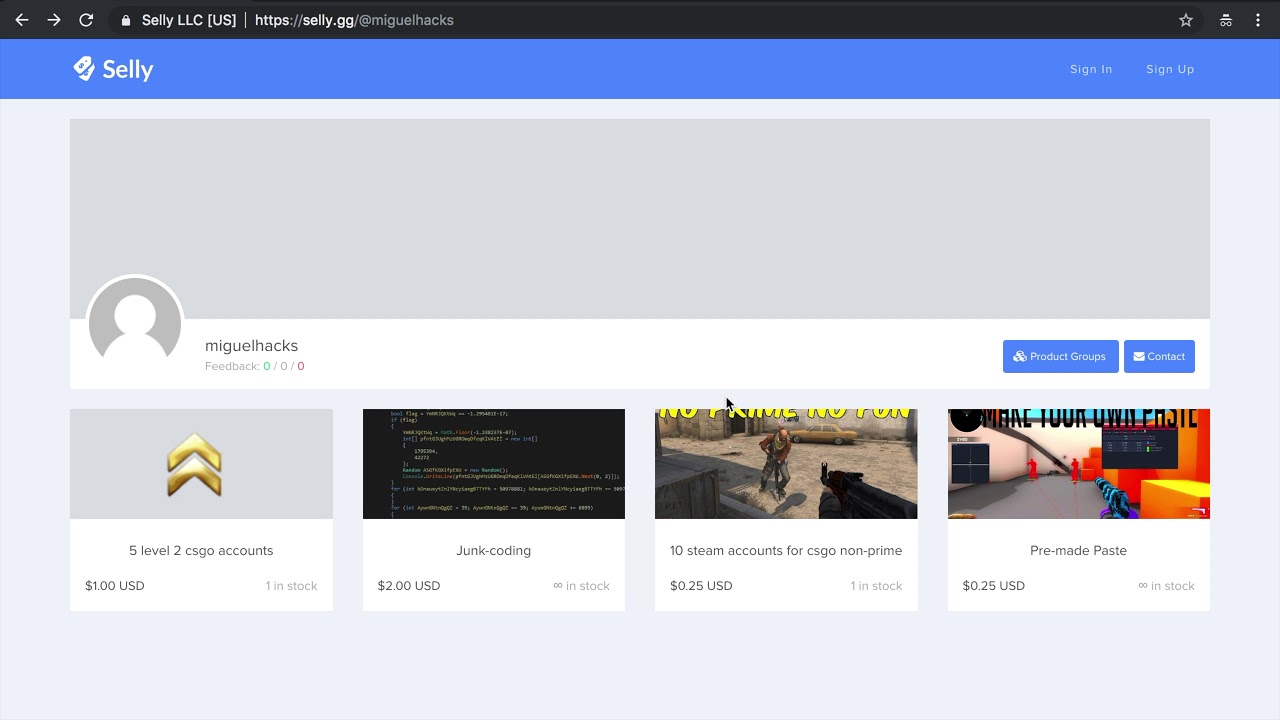Reload the page with the refresh icon
Image resolution: width=1280 pixels, height=720 pixels.
(x=86, y=20)
